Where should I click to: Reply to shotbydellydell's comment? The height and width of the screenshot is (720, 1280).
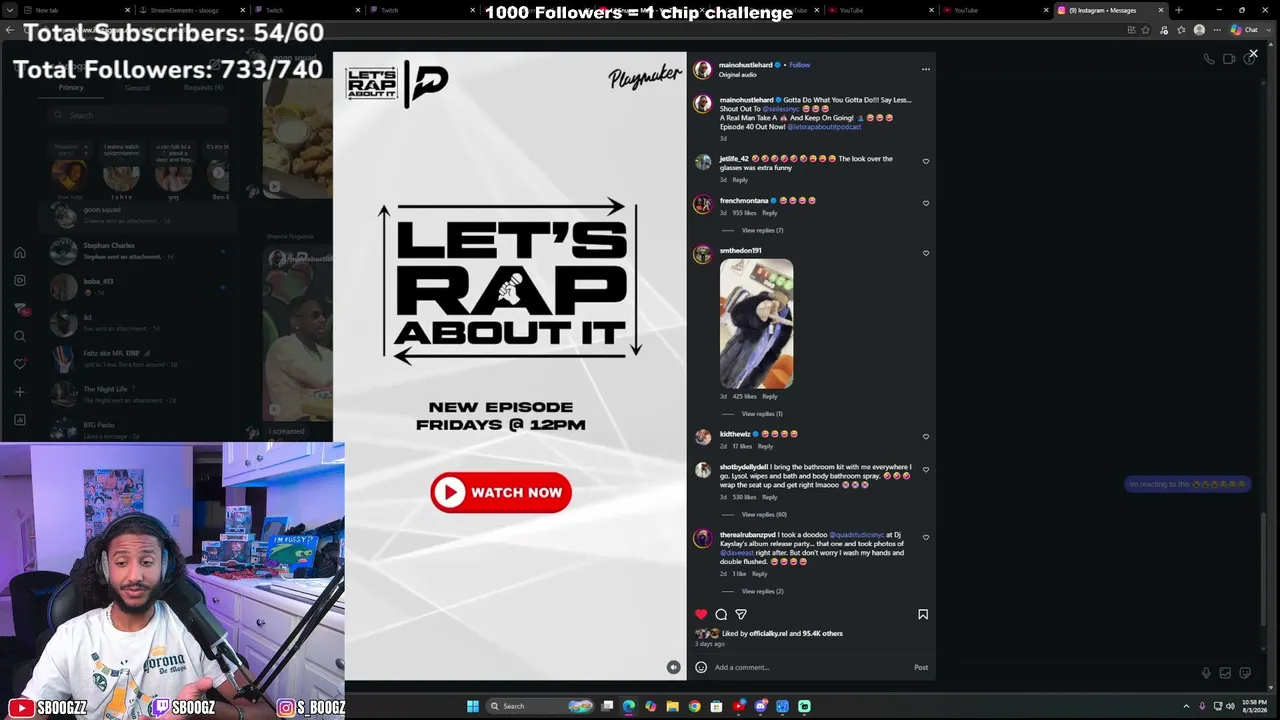pos(769,497)
